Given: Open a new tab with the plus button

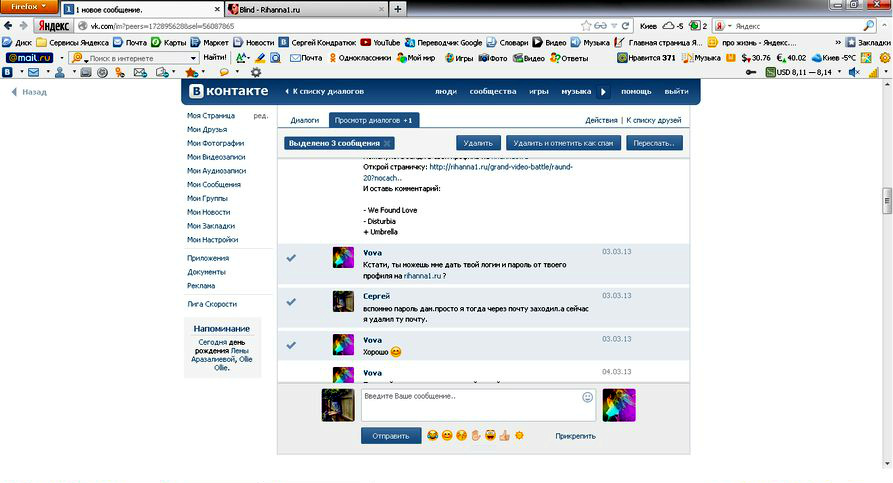Looking at the screenshot, I should (398, 9).
